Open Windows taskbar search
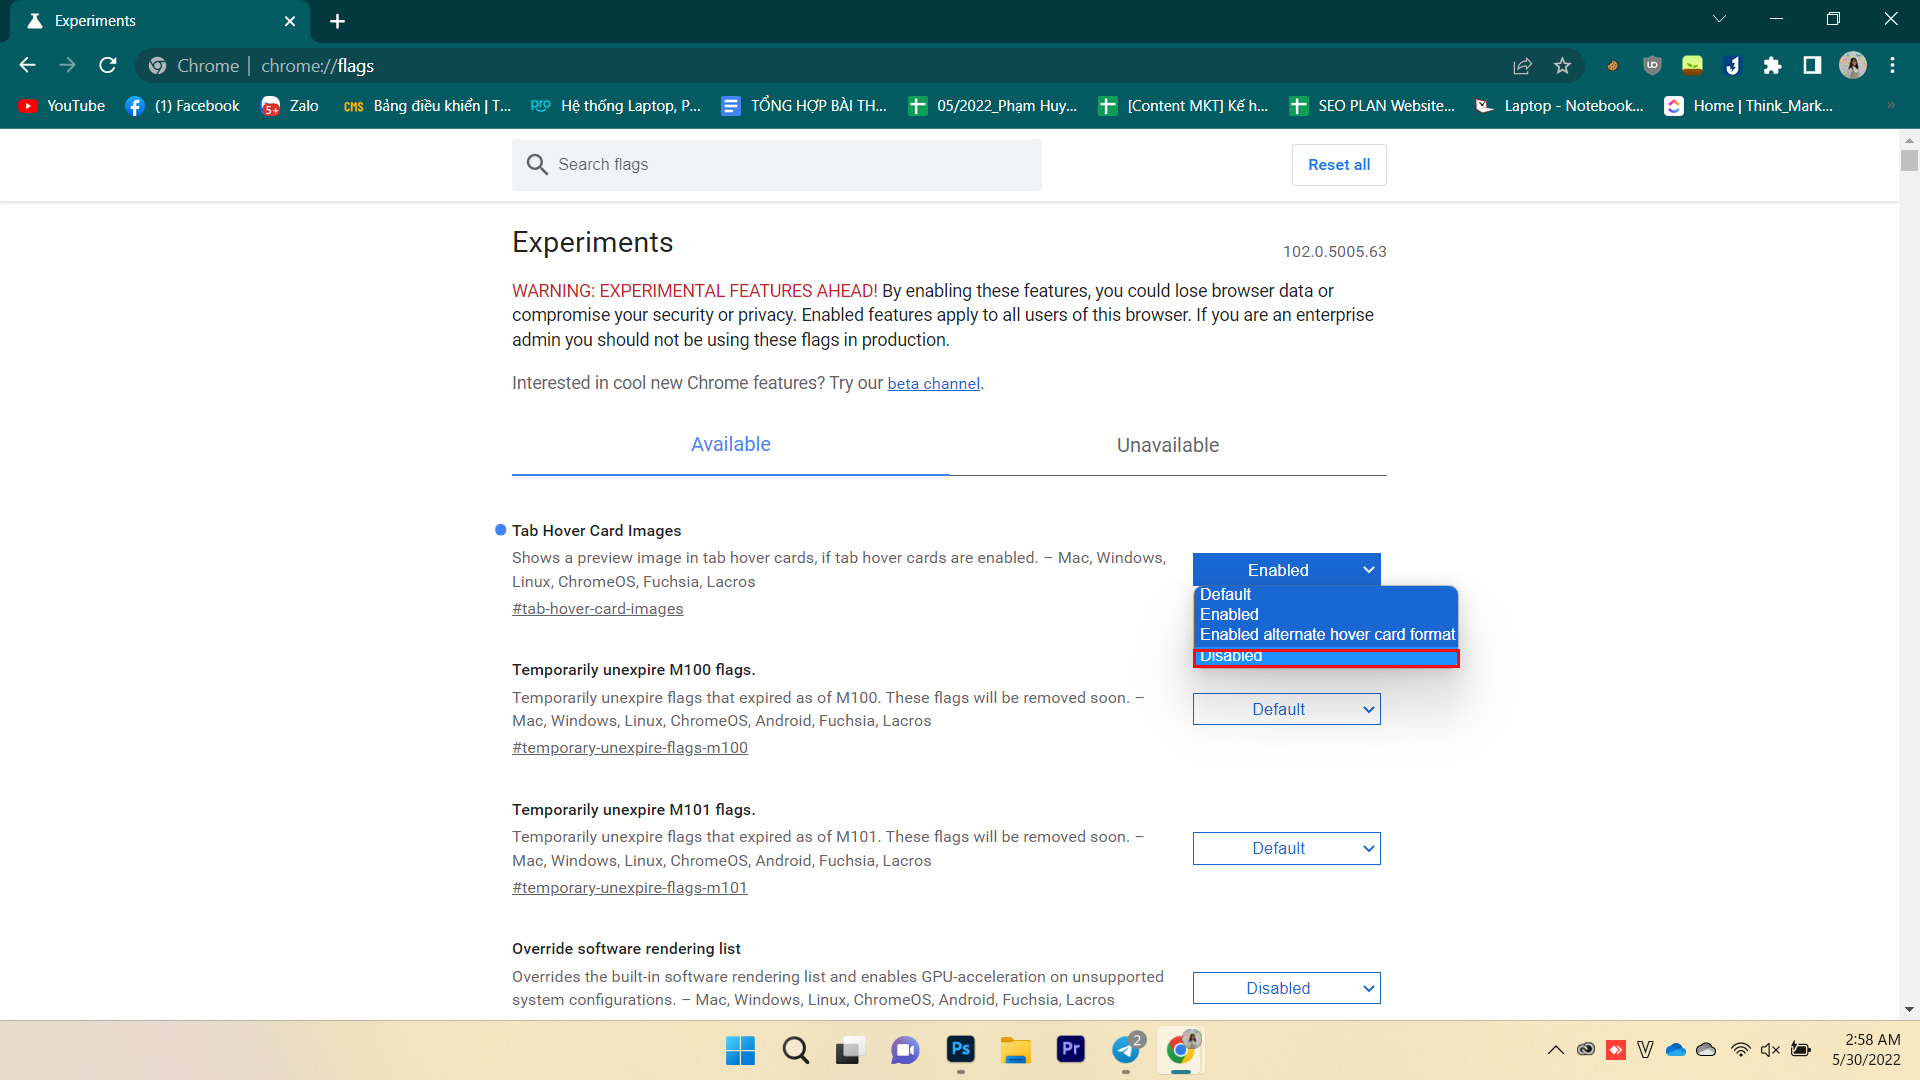Viewport: 1920px width, 1080px height. tap(795, 1050)
